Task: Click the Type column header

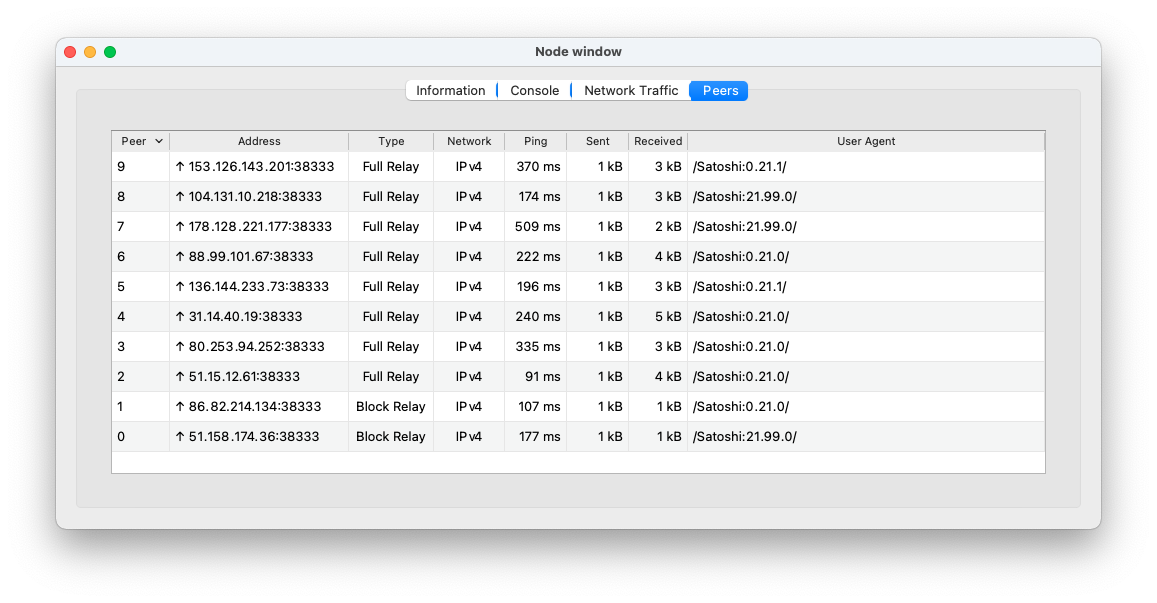Action: pyautogui.click(x=391, y=142)
